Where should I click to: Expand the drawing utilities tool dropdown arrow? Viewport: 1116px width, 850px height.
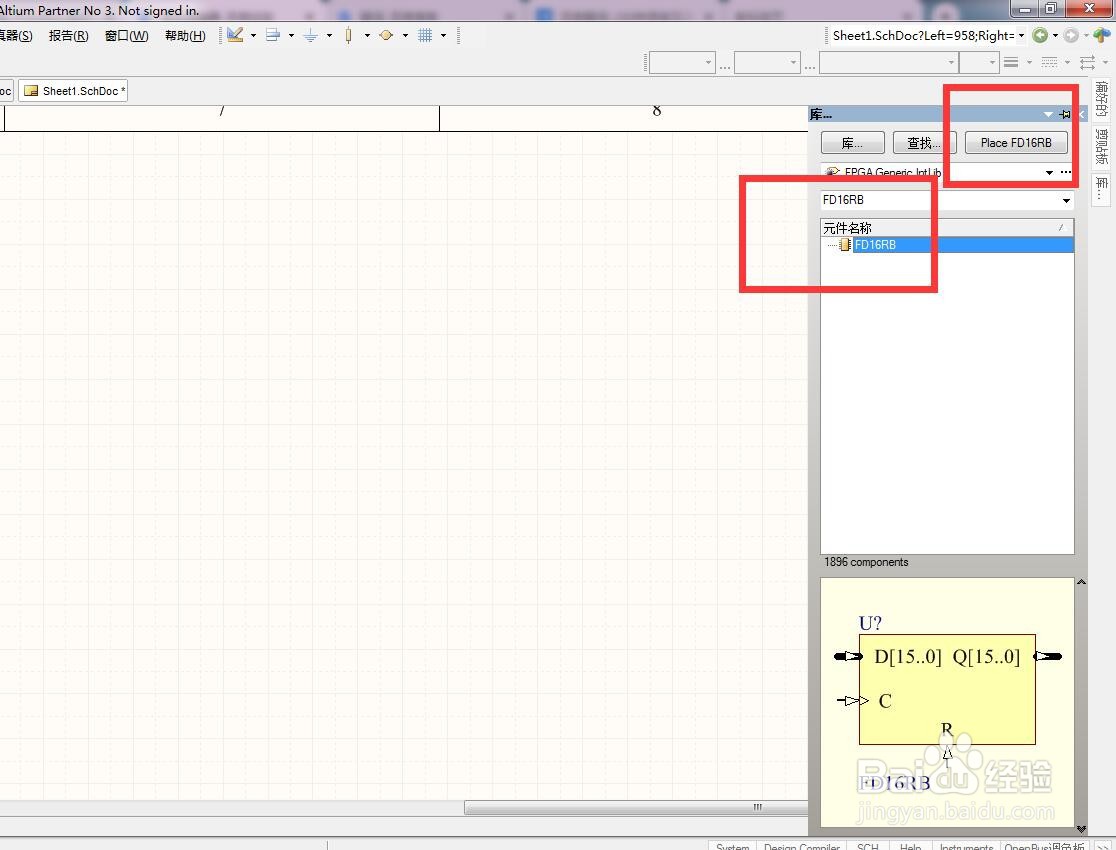[x=253, y=35]
